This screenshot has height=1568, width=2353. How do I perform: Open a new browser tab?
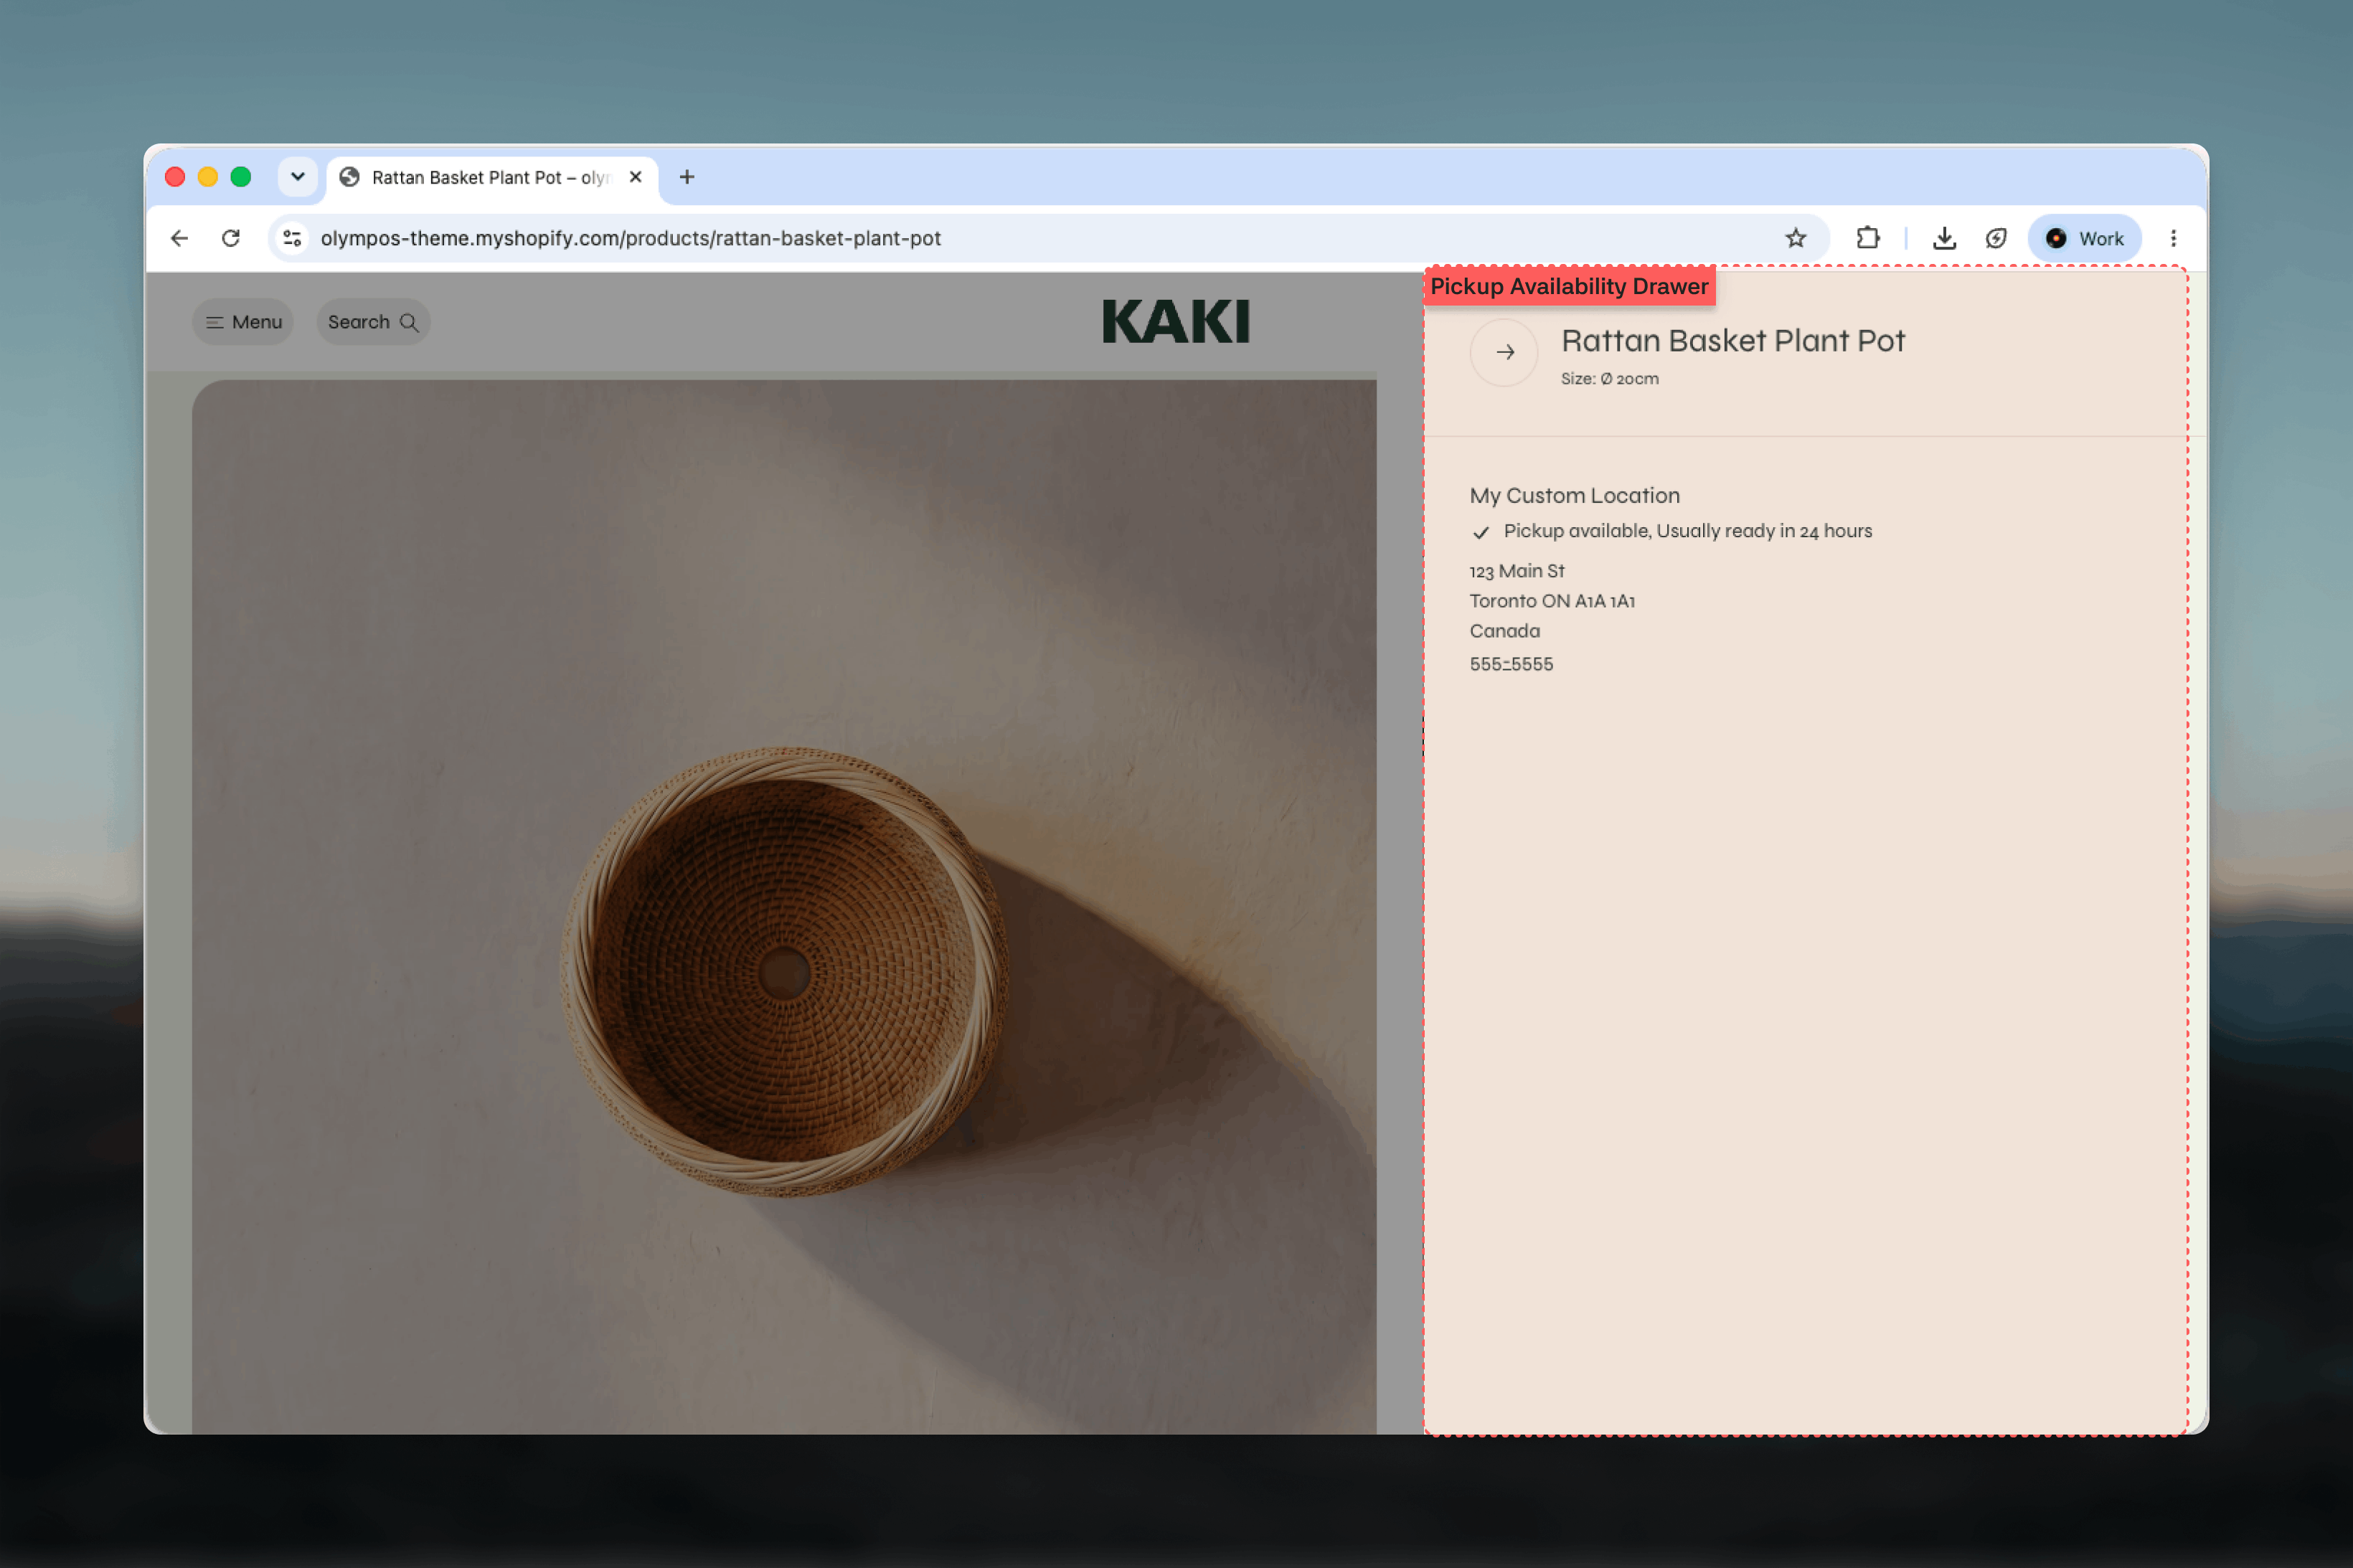(687, 177)
